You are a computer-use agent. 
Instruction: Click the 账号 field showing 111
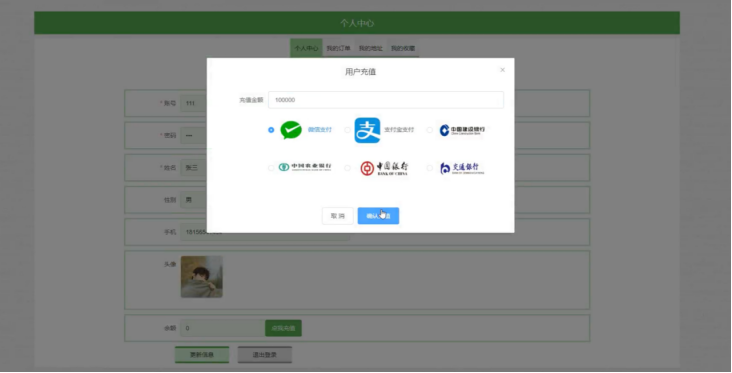pos(194,103)
